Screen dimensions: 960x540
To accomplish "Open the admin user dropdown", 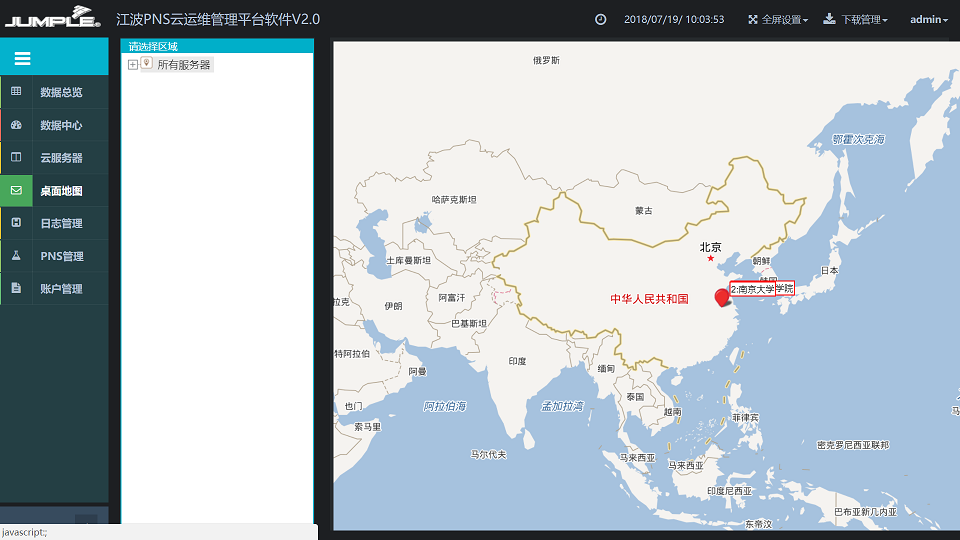I will coord(928,19).
